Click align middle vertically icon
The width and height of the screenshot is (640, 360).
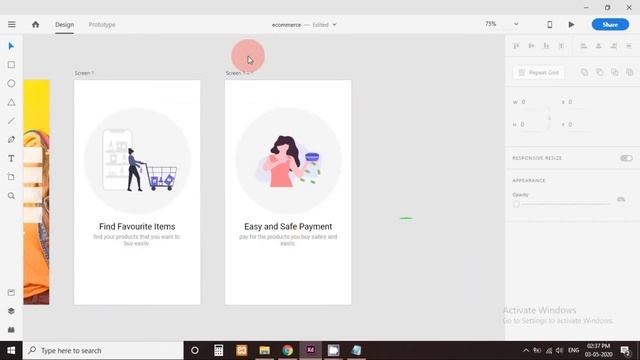pyautogui.click(x=531, y=46)
